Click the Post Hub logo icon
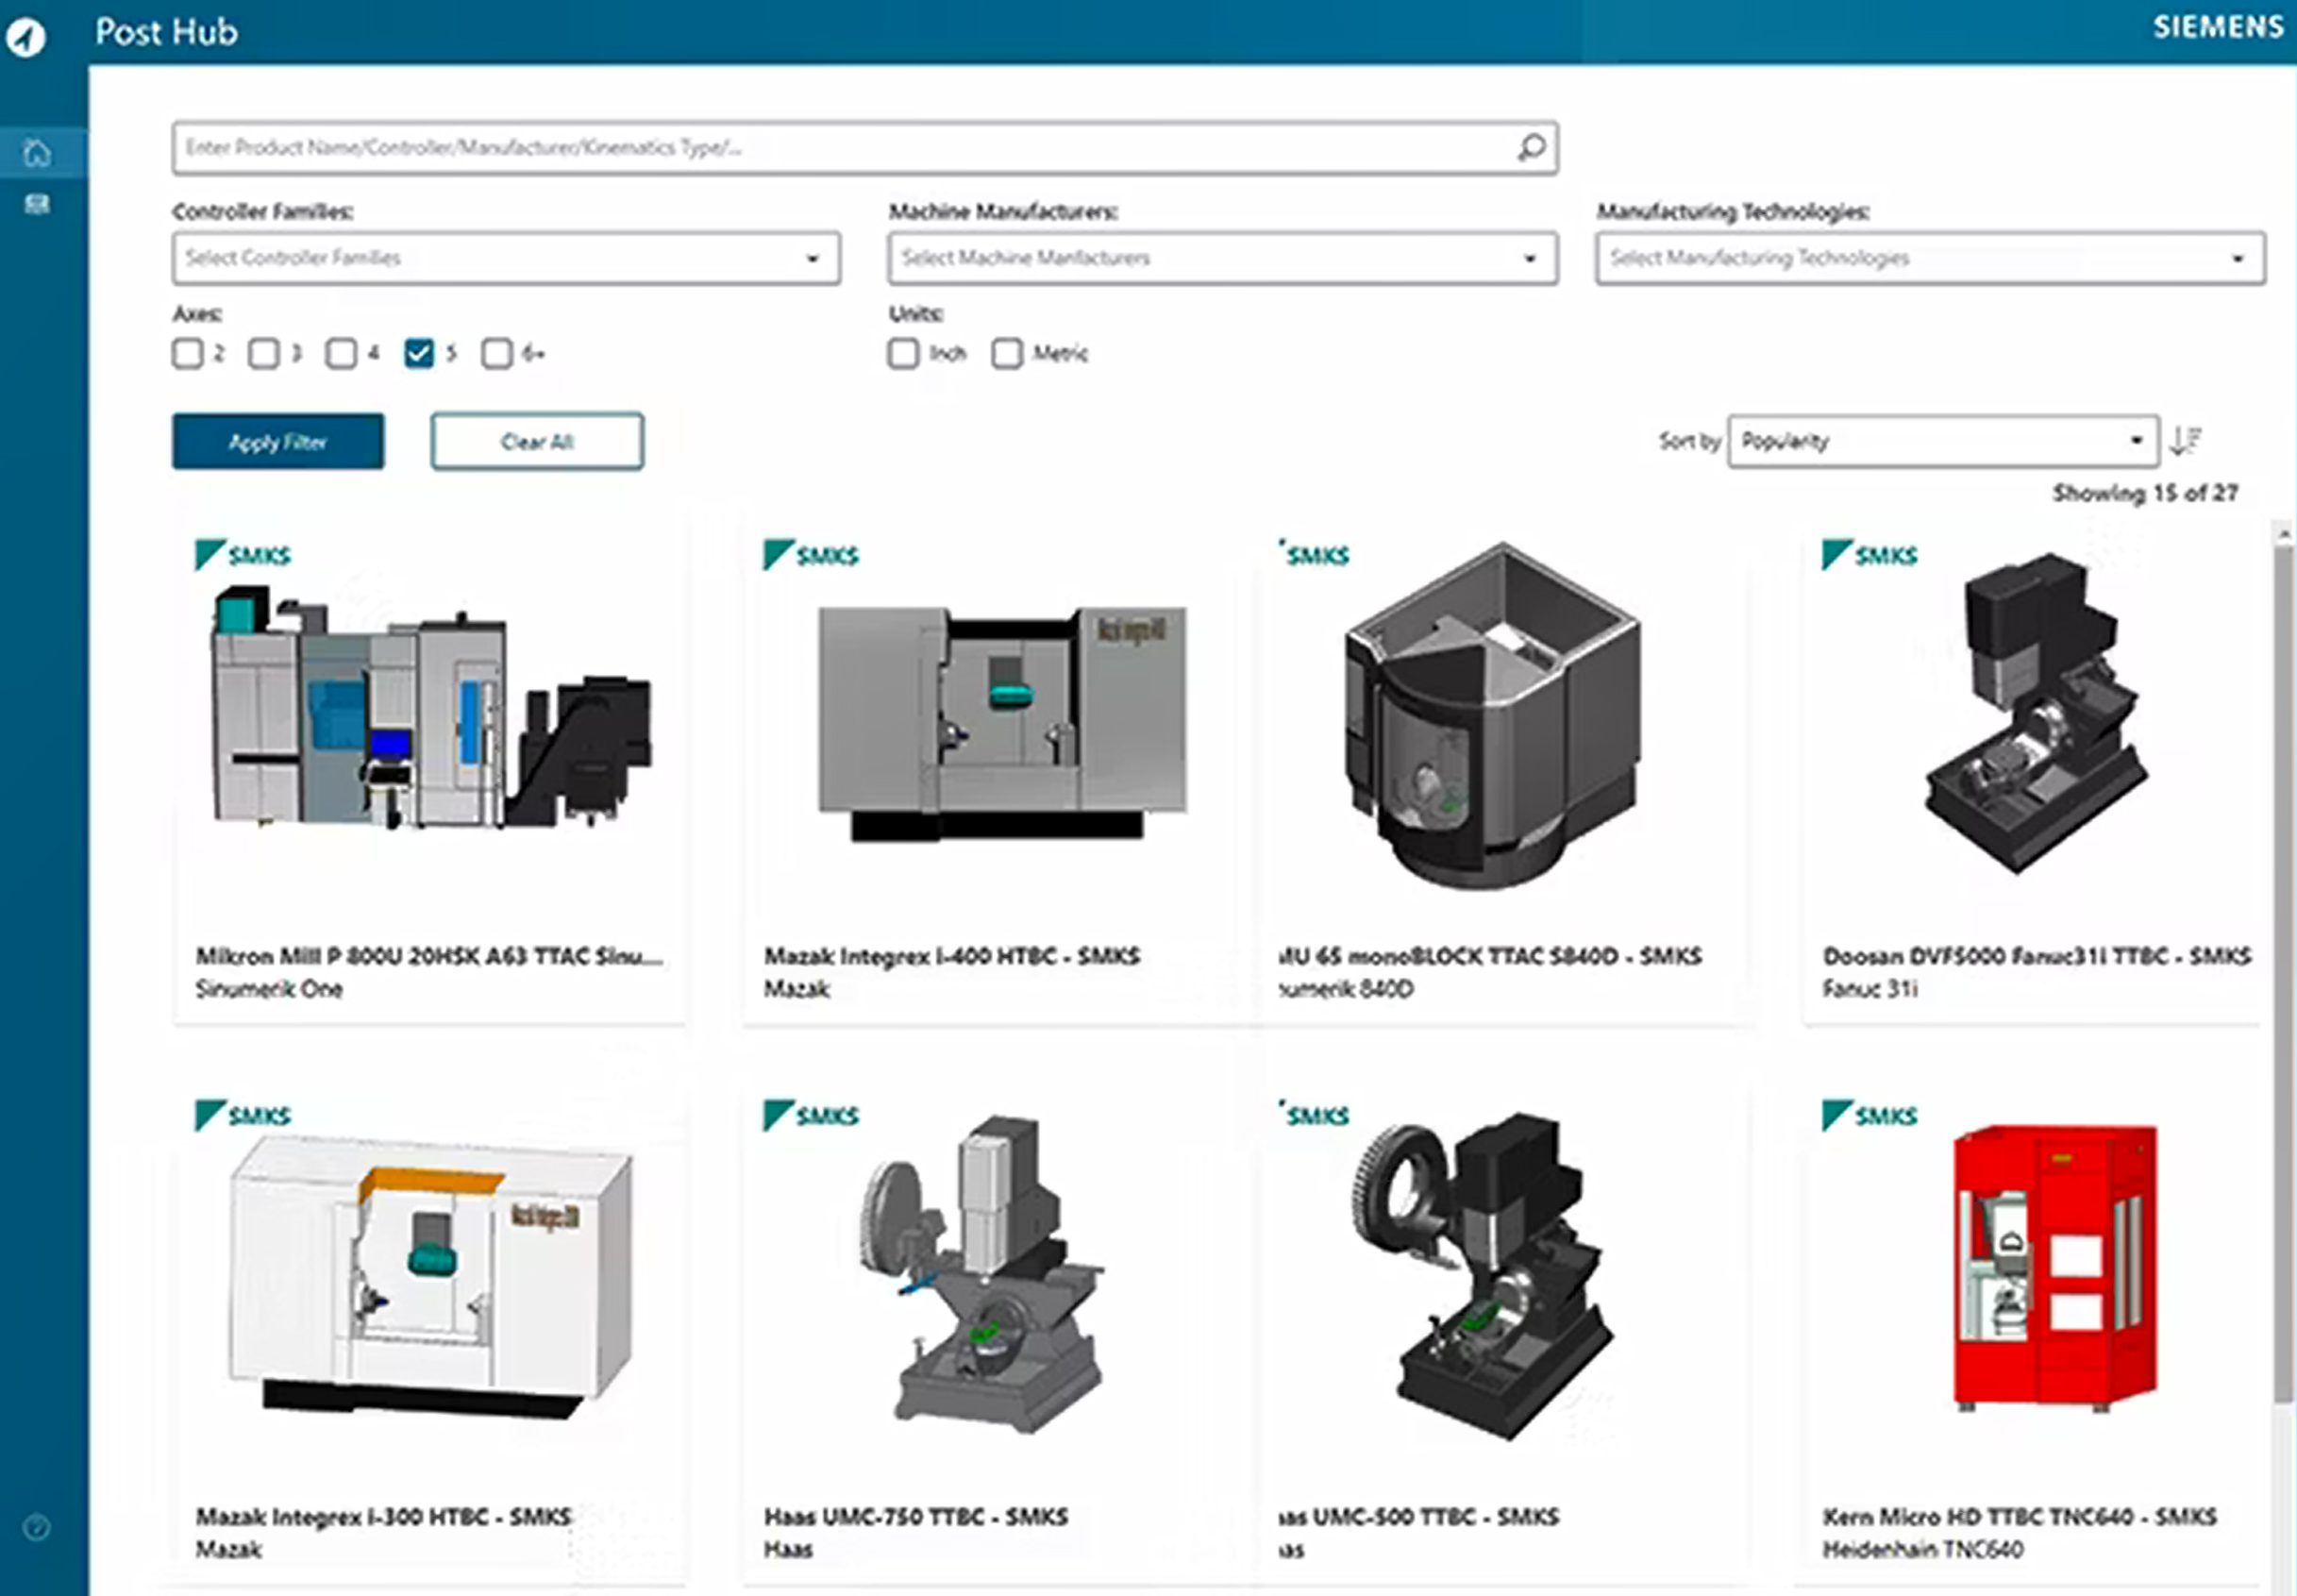The image size is (2297, 1596). (x=27, y=38)
